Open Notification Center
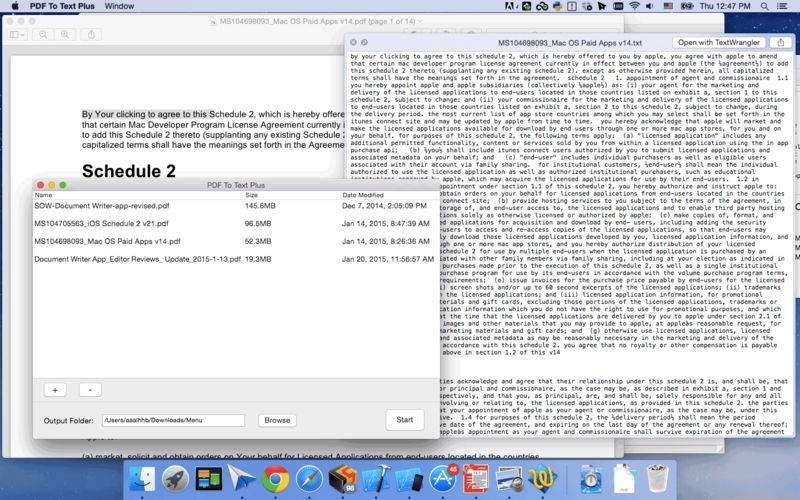Viewport: 800px width, 500px height. point(782,6)
